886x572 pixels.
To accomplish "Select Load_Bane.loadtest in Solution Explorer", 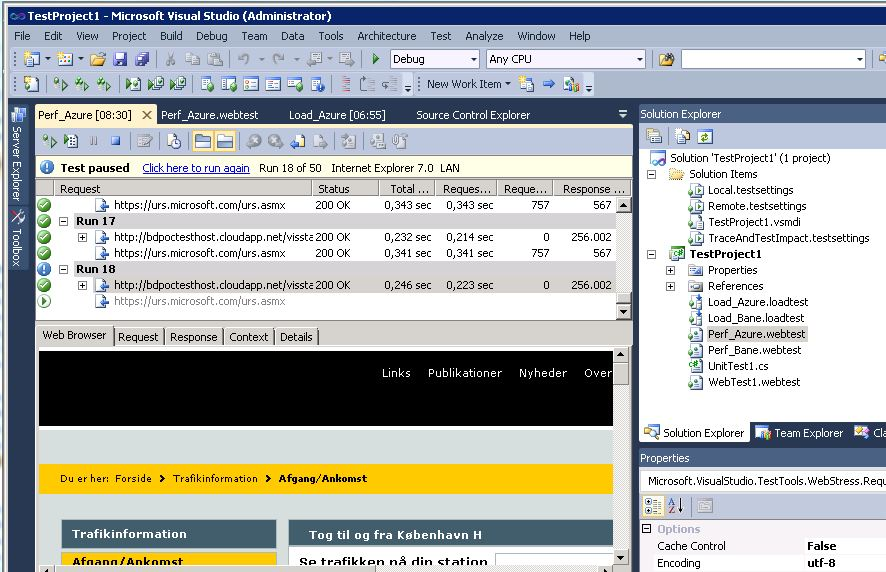I will coord(755,318).
